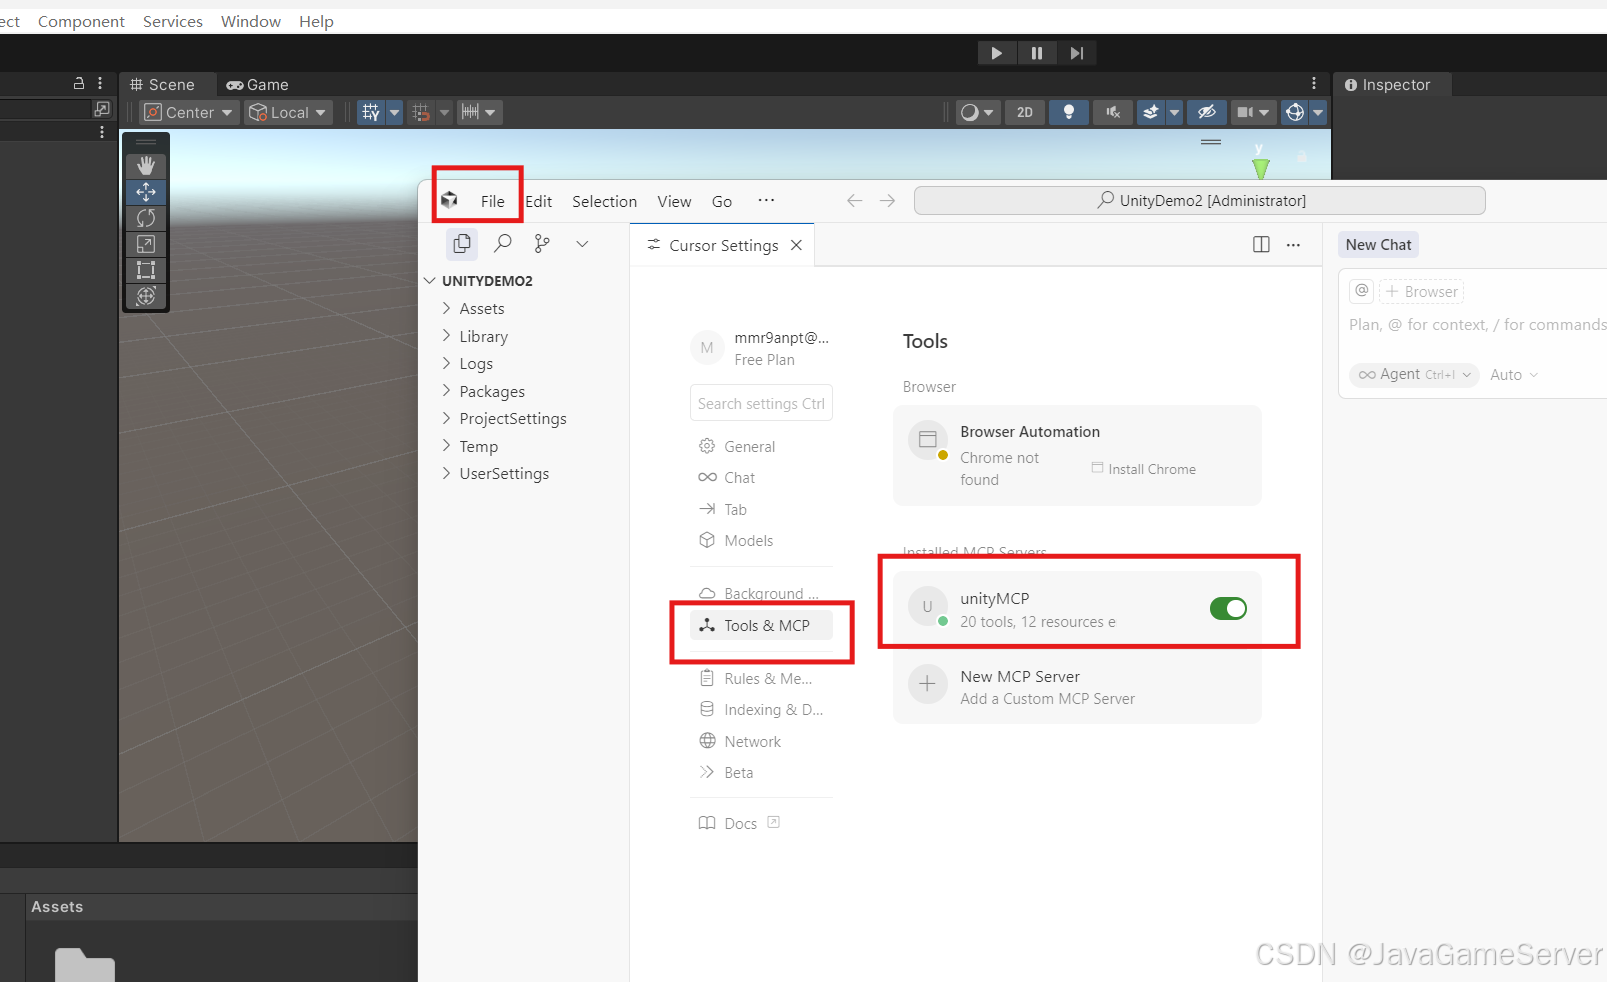Select the Hand view tool in Unity
The image size is (1607, 982).
coord(146,165)
